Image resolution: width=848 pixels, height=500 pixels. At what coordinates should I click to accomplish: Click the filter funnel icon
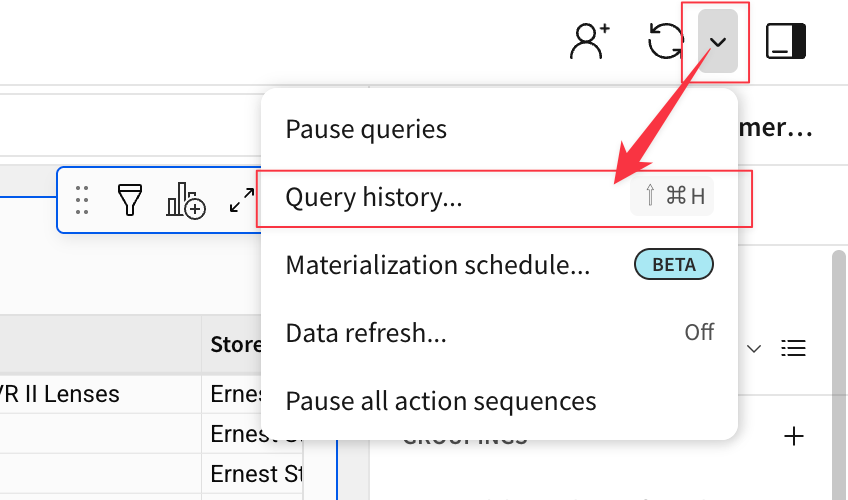click(x=130, y=200)
